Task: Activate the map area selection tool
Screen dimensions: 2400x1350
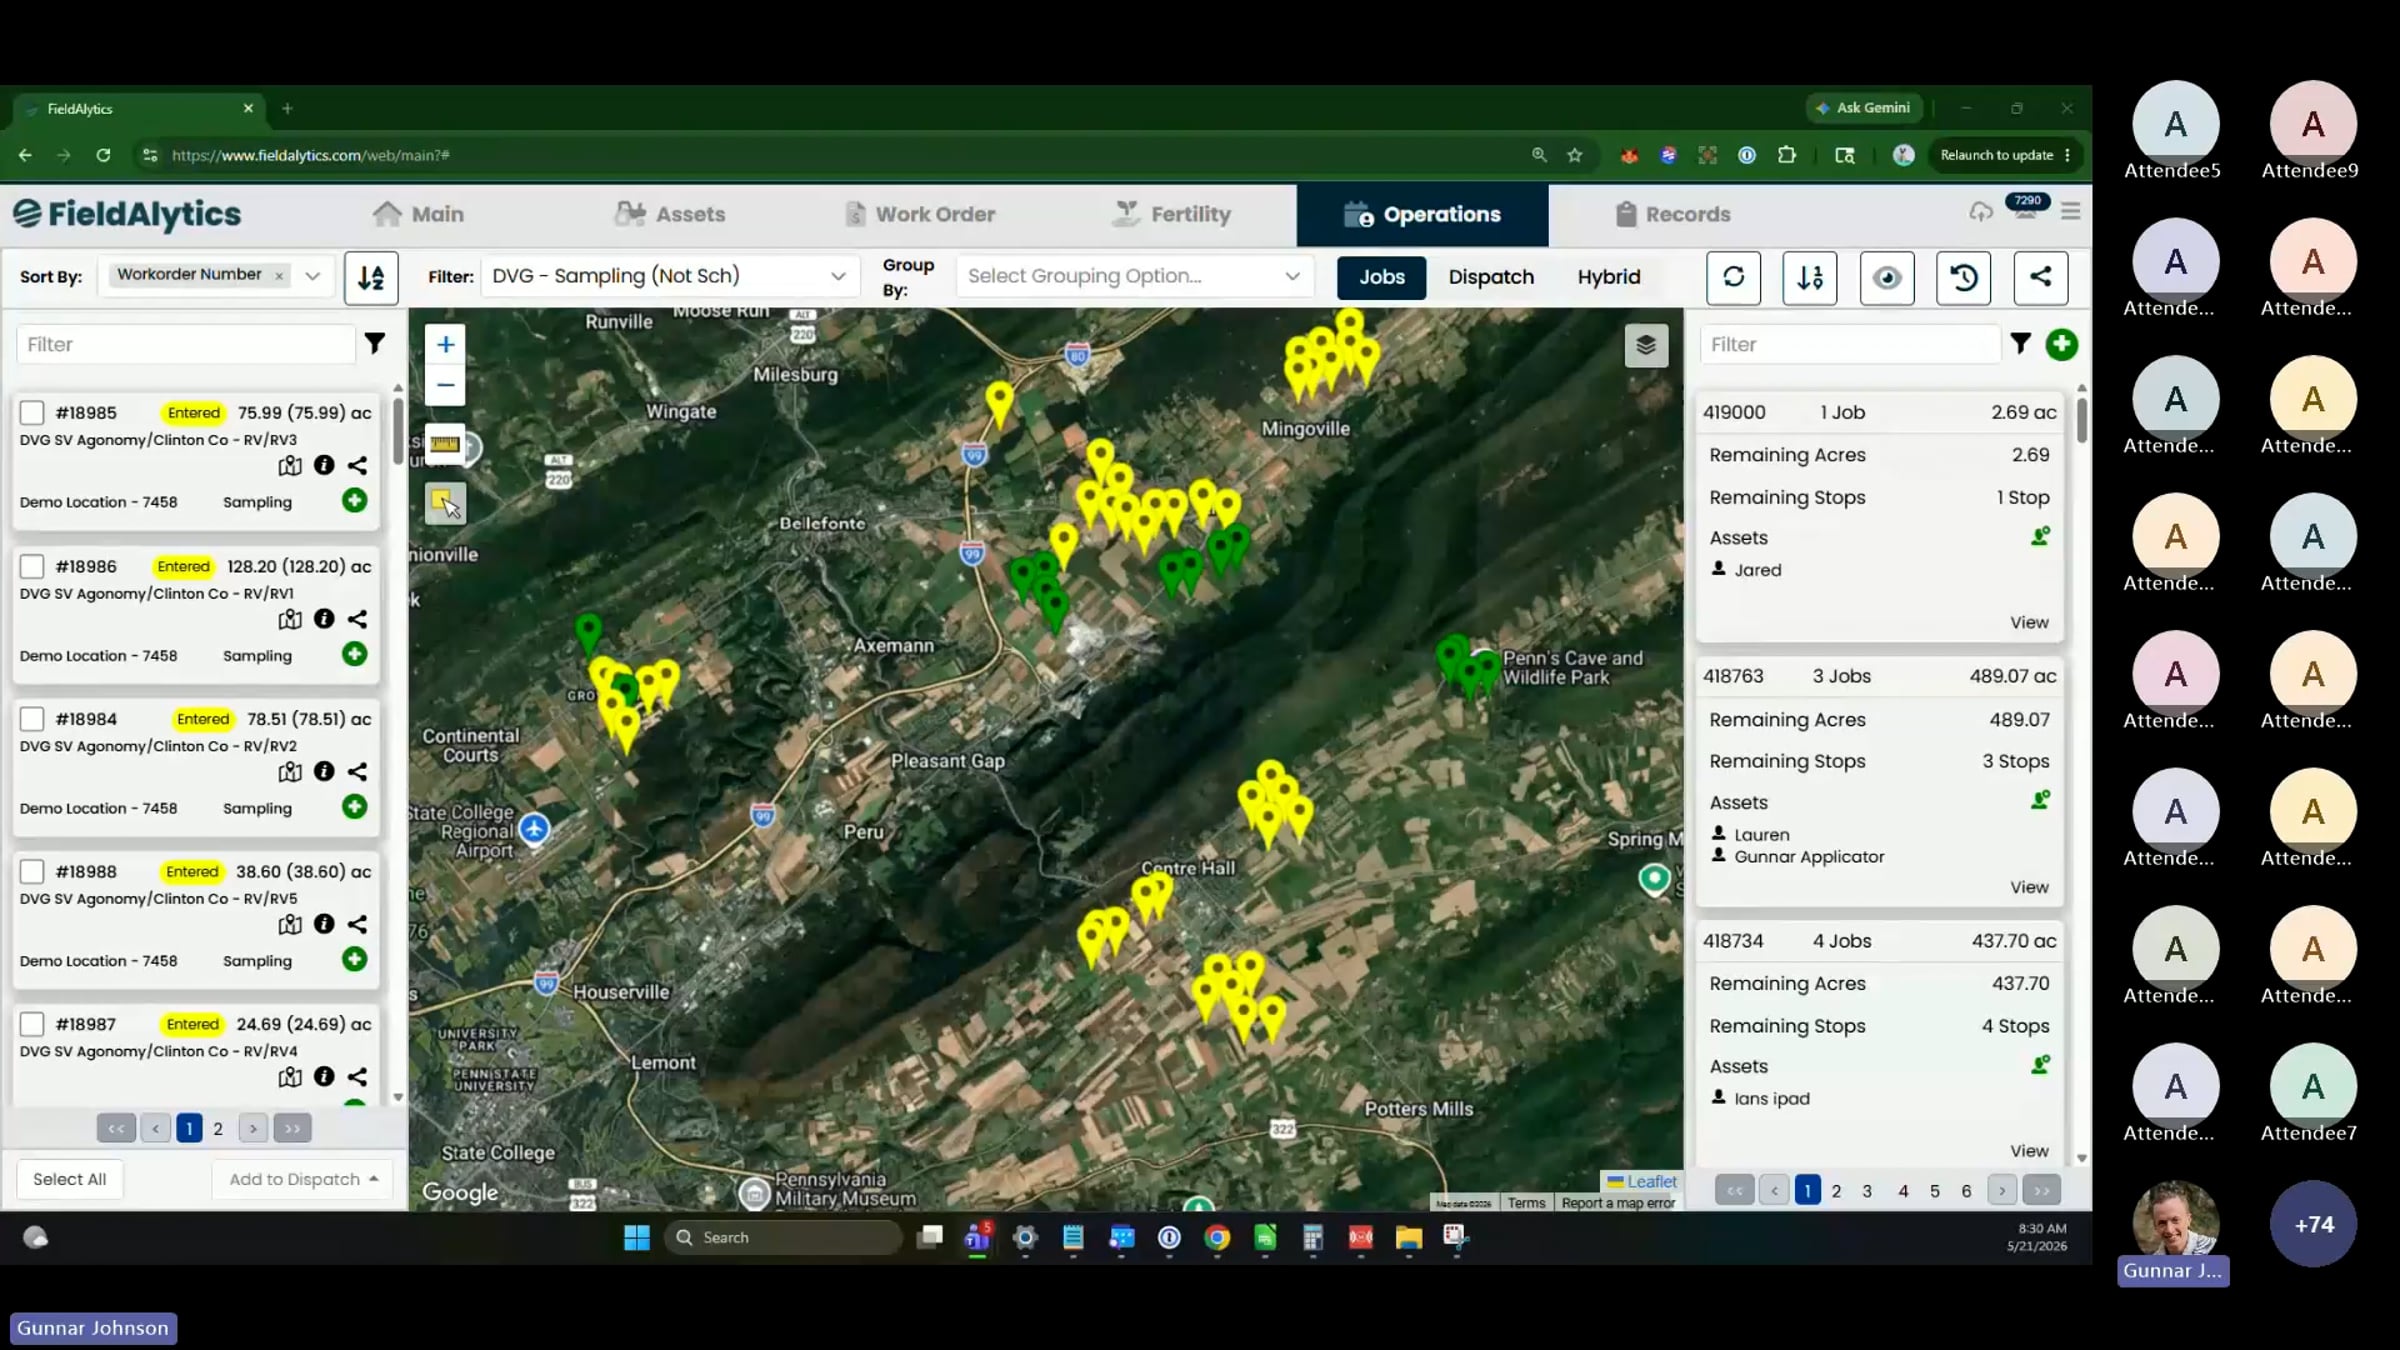Action: [445, 503]
